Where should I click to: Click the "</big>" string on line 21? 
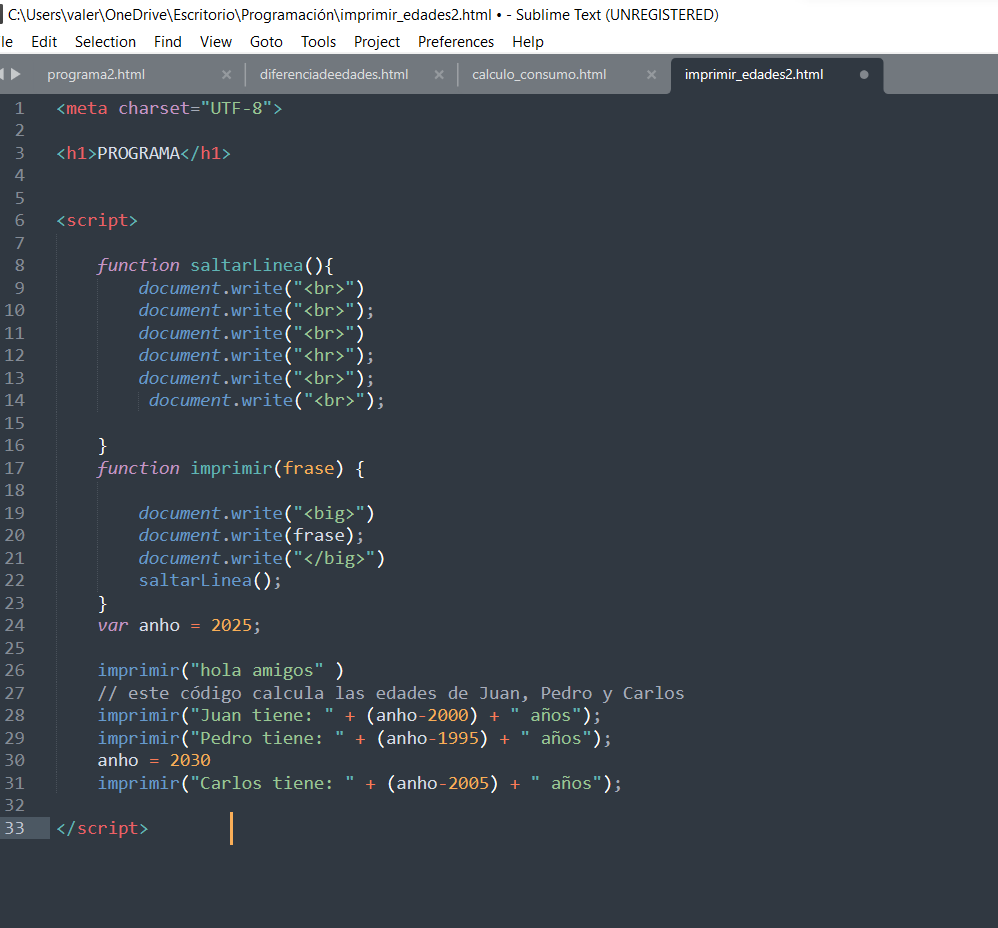334,558
